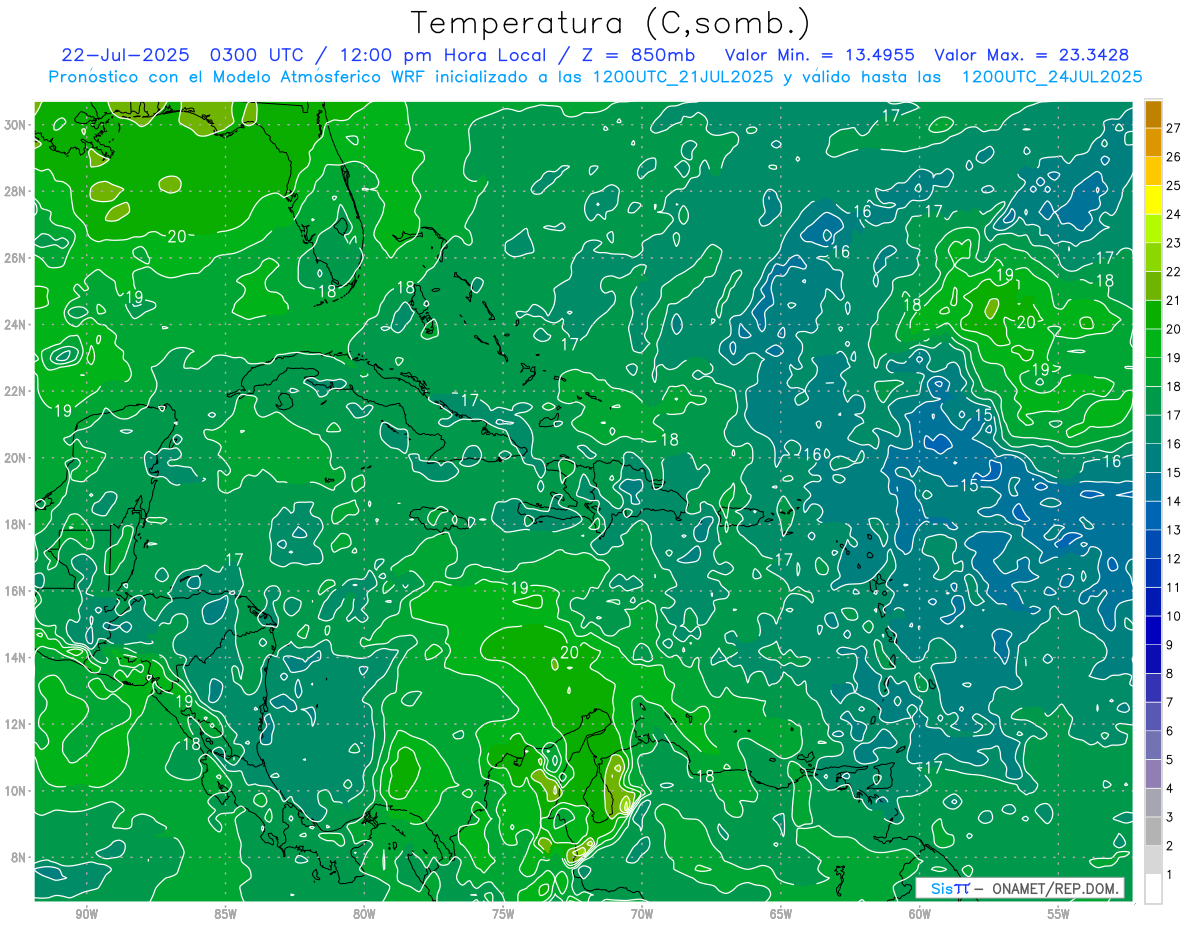
Task: Click the 24N latitude axis label
Action: pyautogui.click(x=15, y=324)
